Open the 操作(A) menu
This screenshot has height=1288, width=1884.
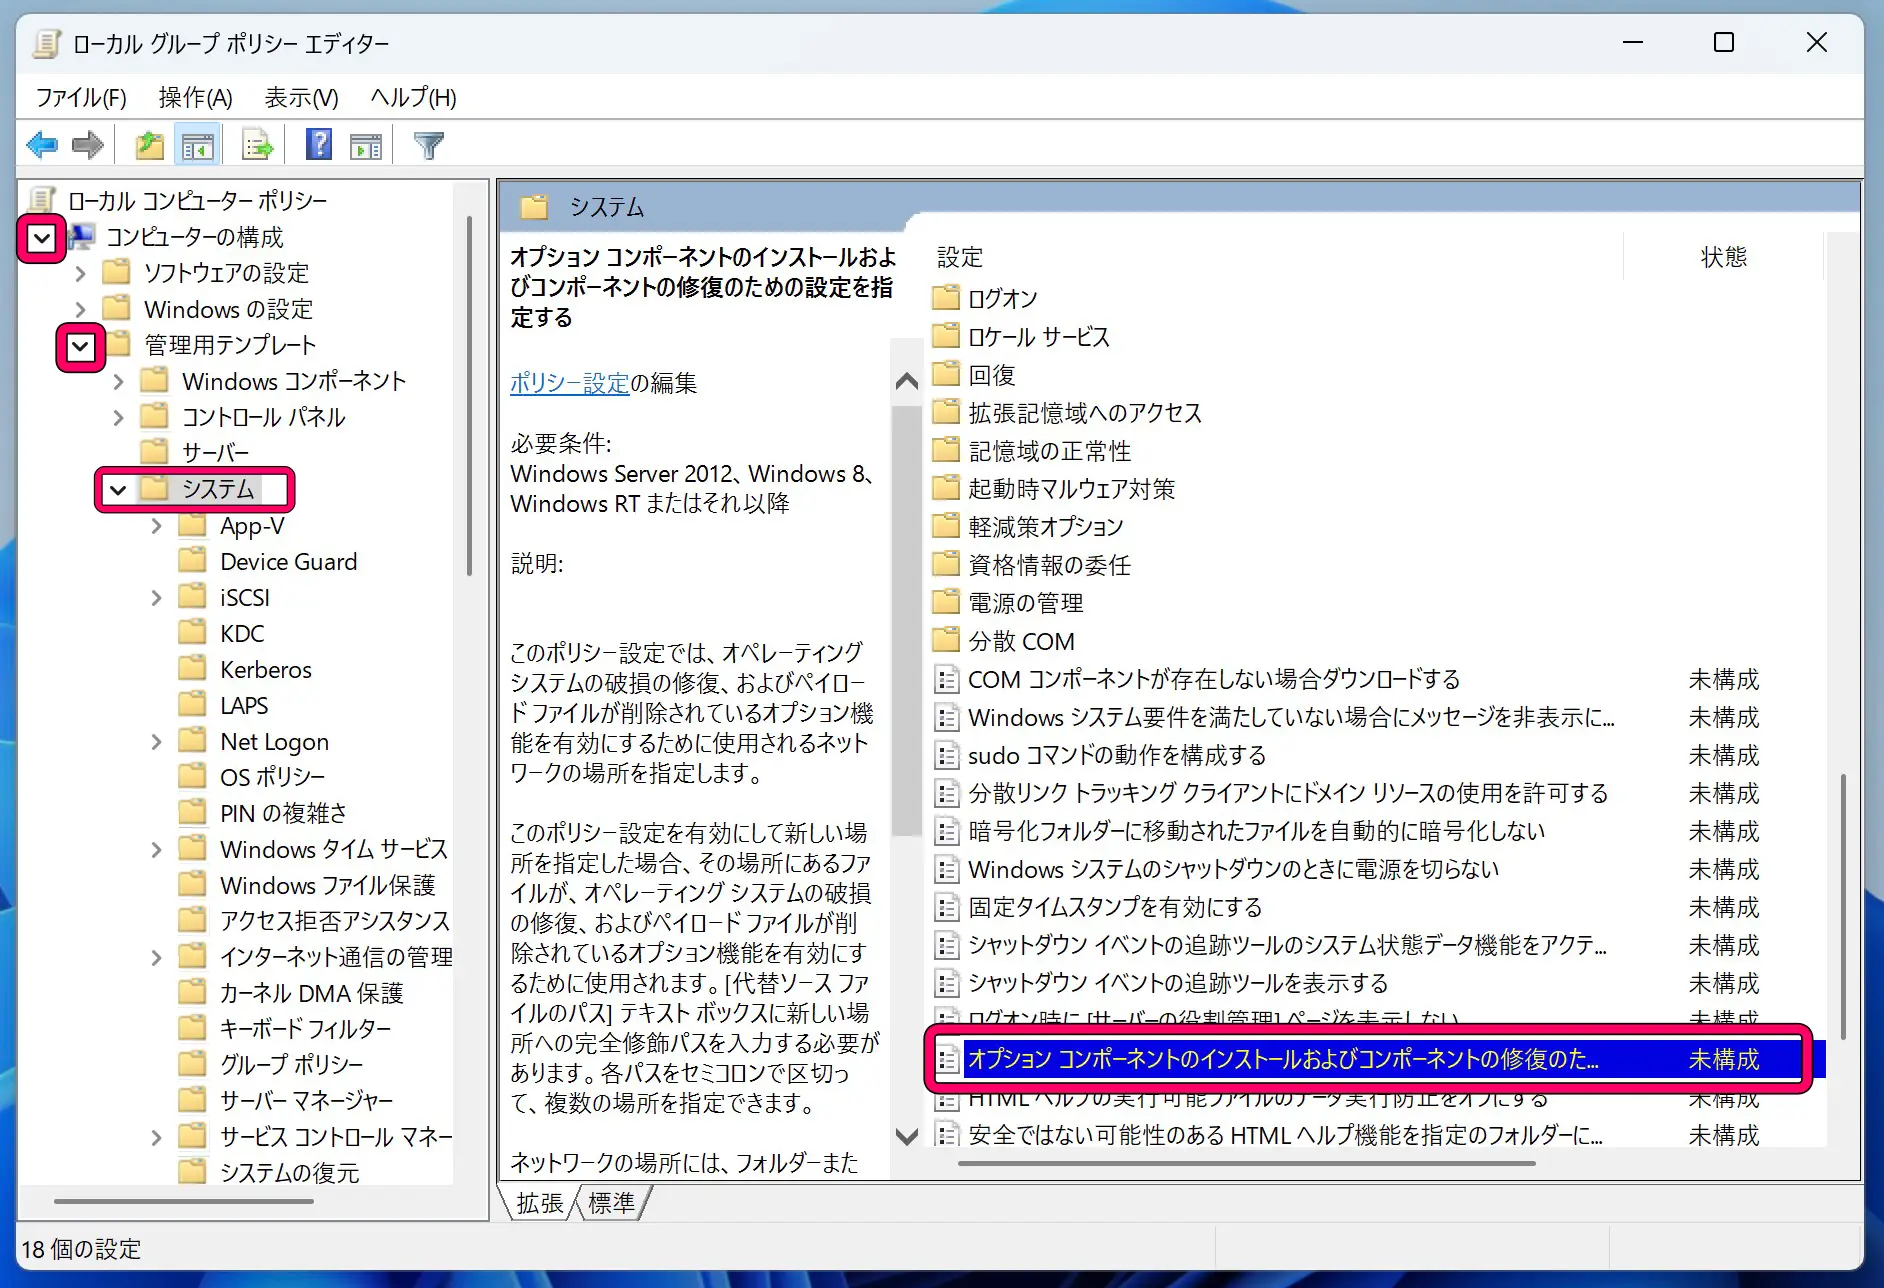tap(195, 97)
